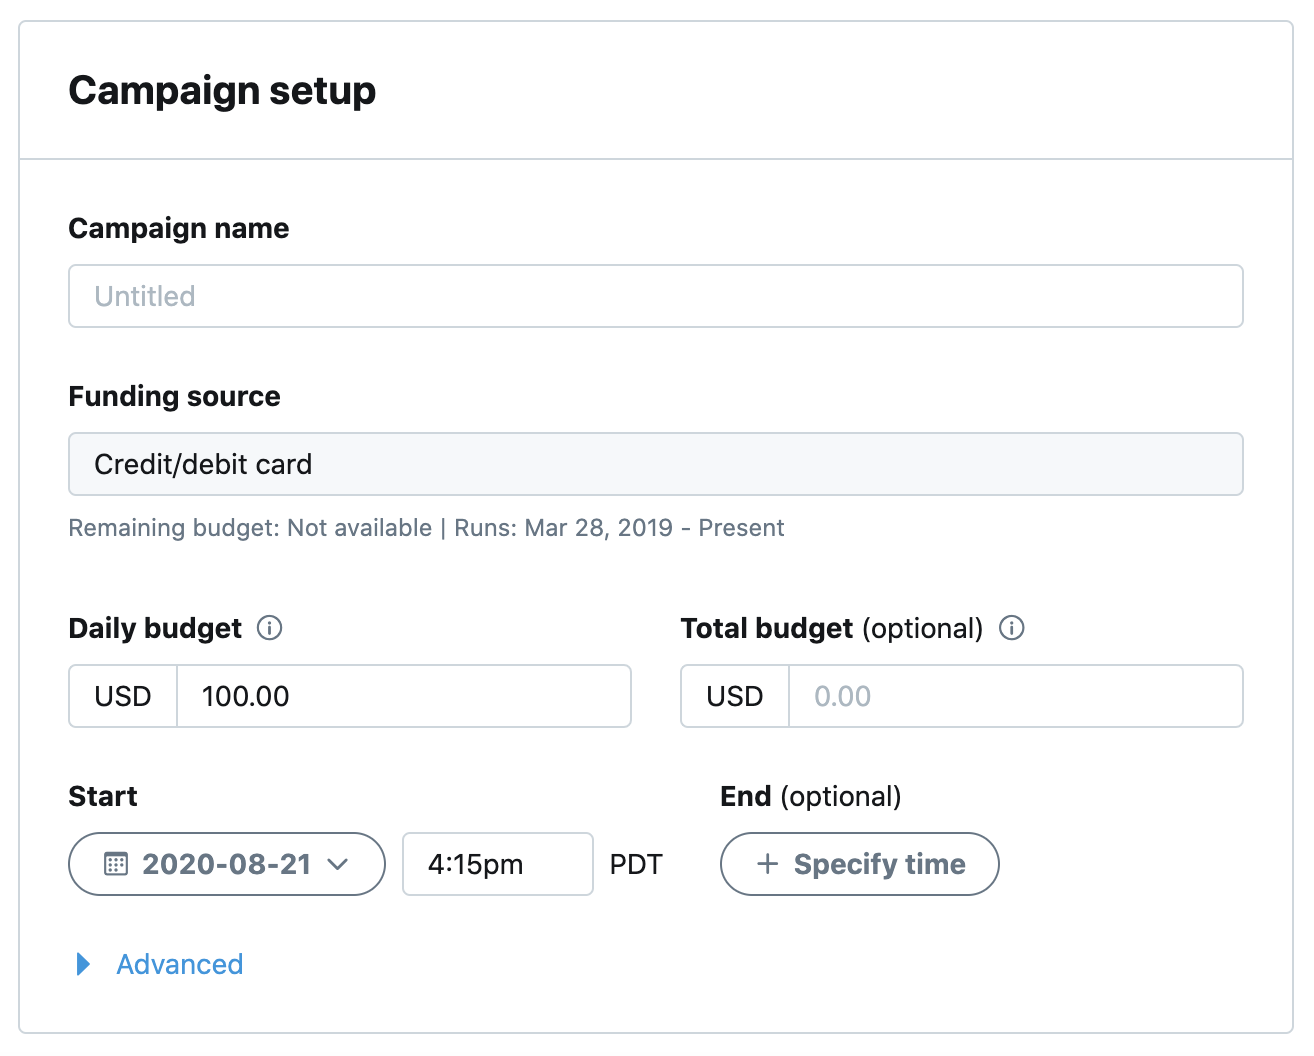Click the Remaining budget status text
This screenshot has height=1056, width=1314.
(250, 528)
